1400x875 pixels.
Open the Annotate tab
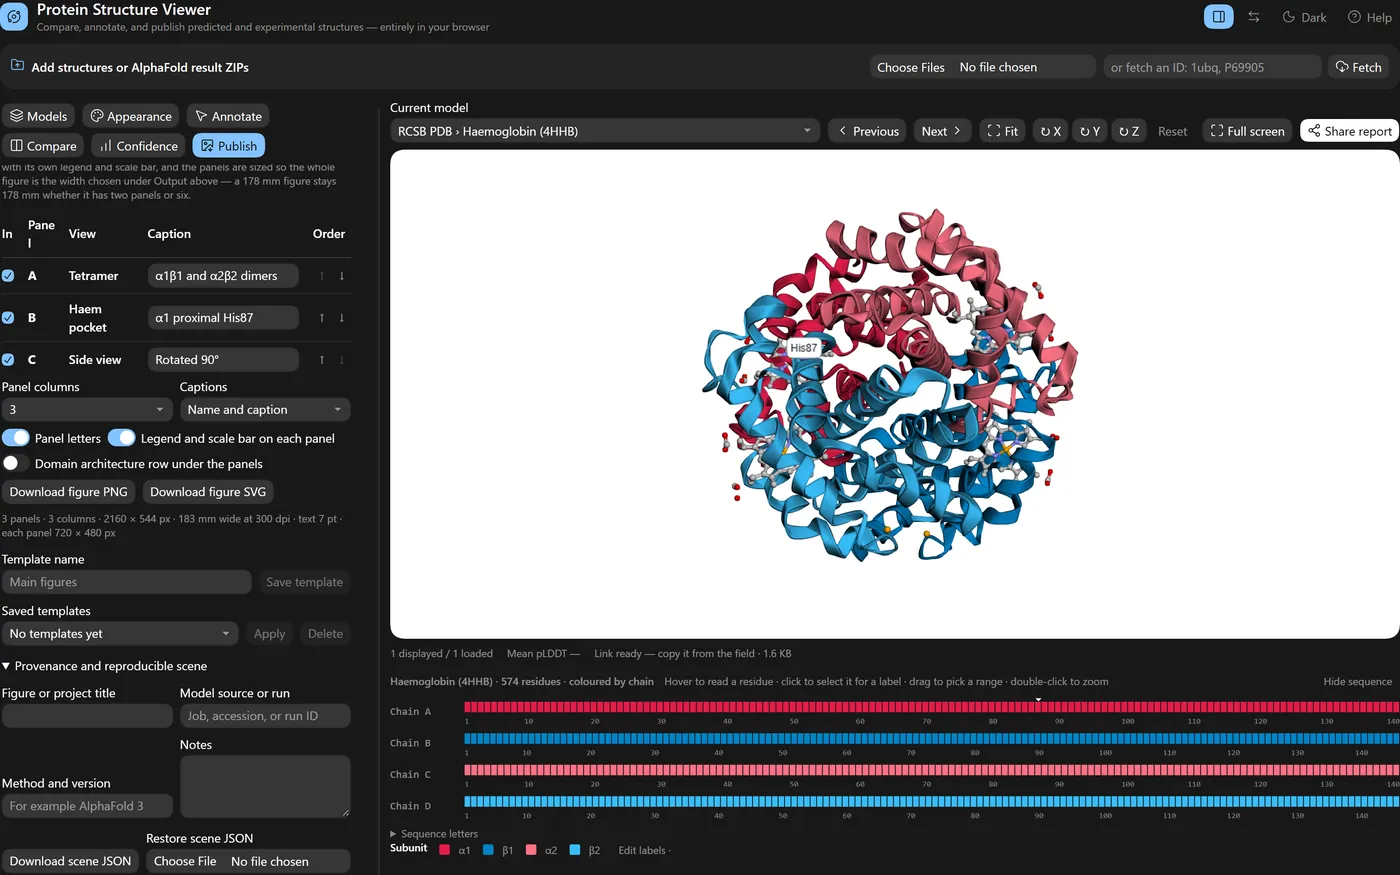(x=229, y=116)
